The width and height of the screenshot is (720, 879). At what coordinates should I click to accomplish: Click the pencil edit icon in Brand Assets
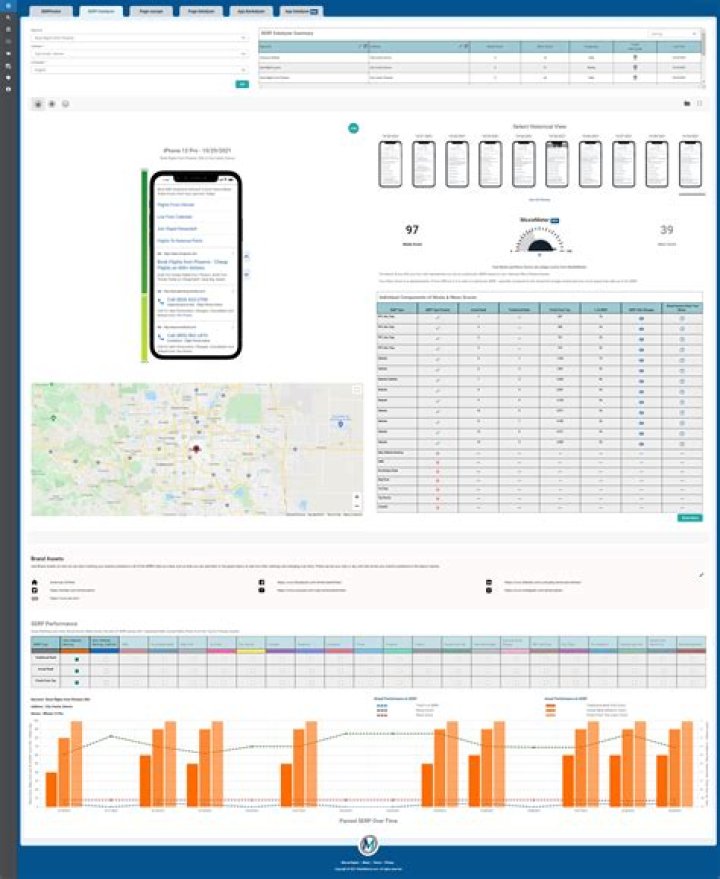coord(701,574)
